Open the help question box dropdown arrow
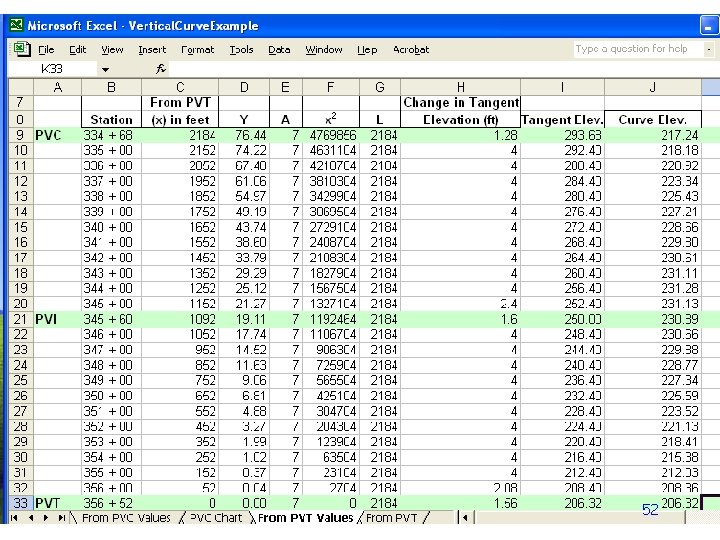Screen dimensions: 720x540 709,49
